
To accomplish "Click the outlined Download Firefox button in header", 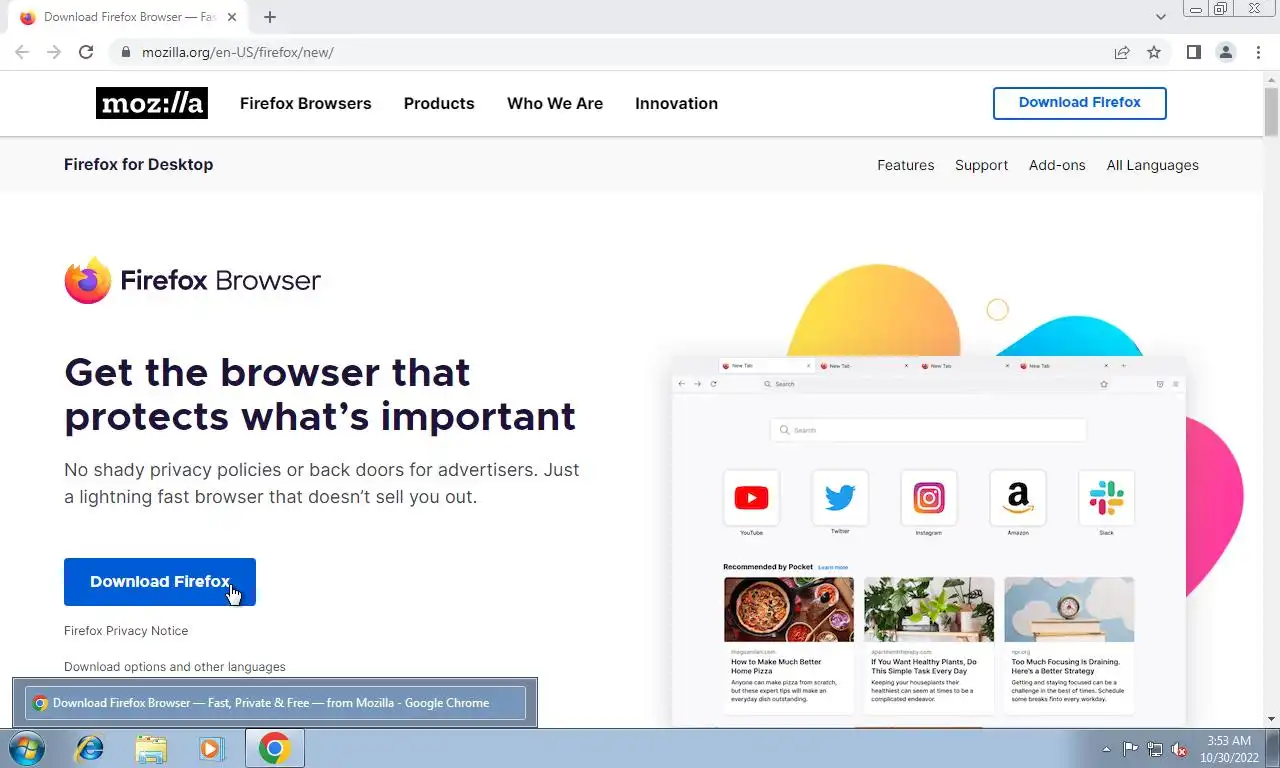I will tap(1080, 103).
